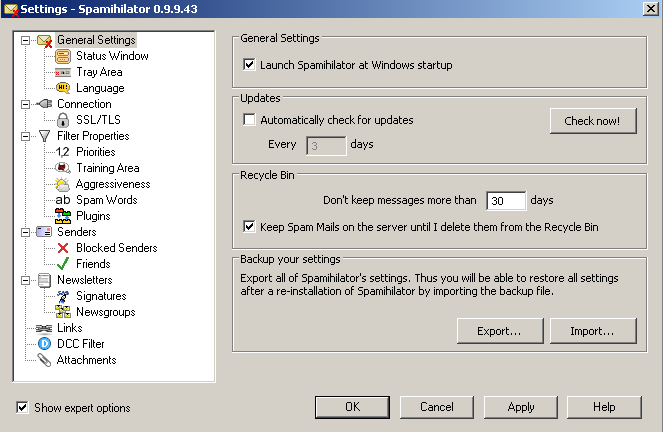Image resolution: width=663 pixels, height=432 pixels.
Task: Click the Priorities 12 icon
Action: pyautogui.click(x=63, y=152)
